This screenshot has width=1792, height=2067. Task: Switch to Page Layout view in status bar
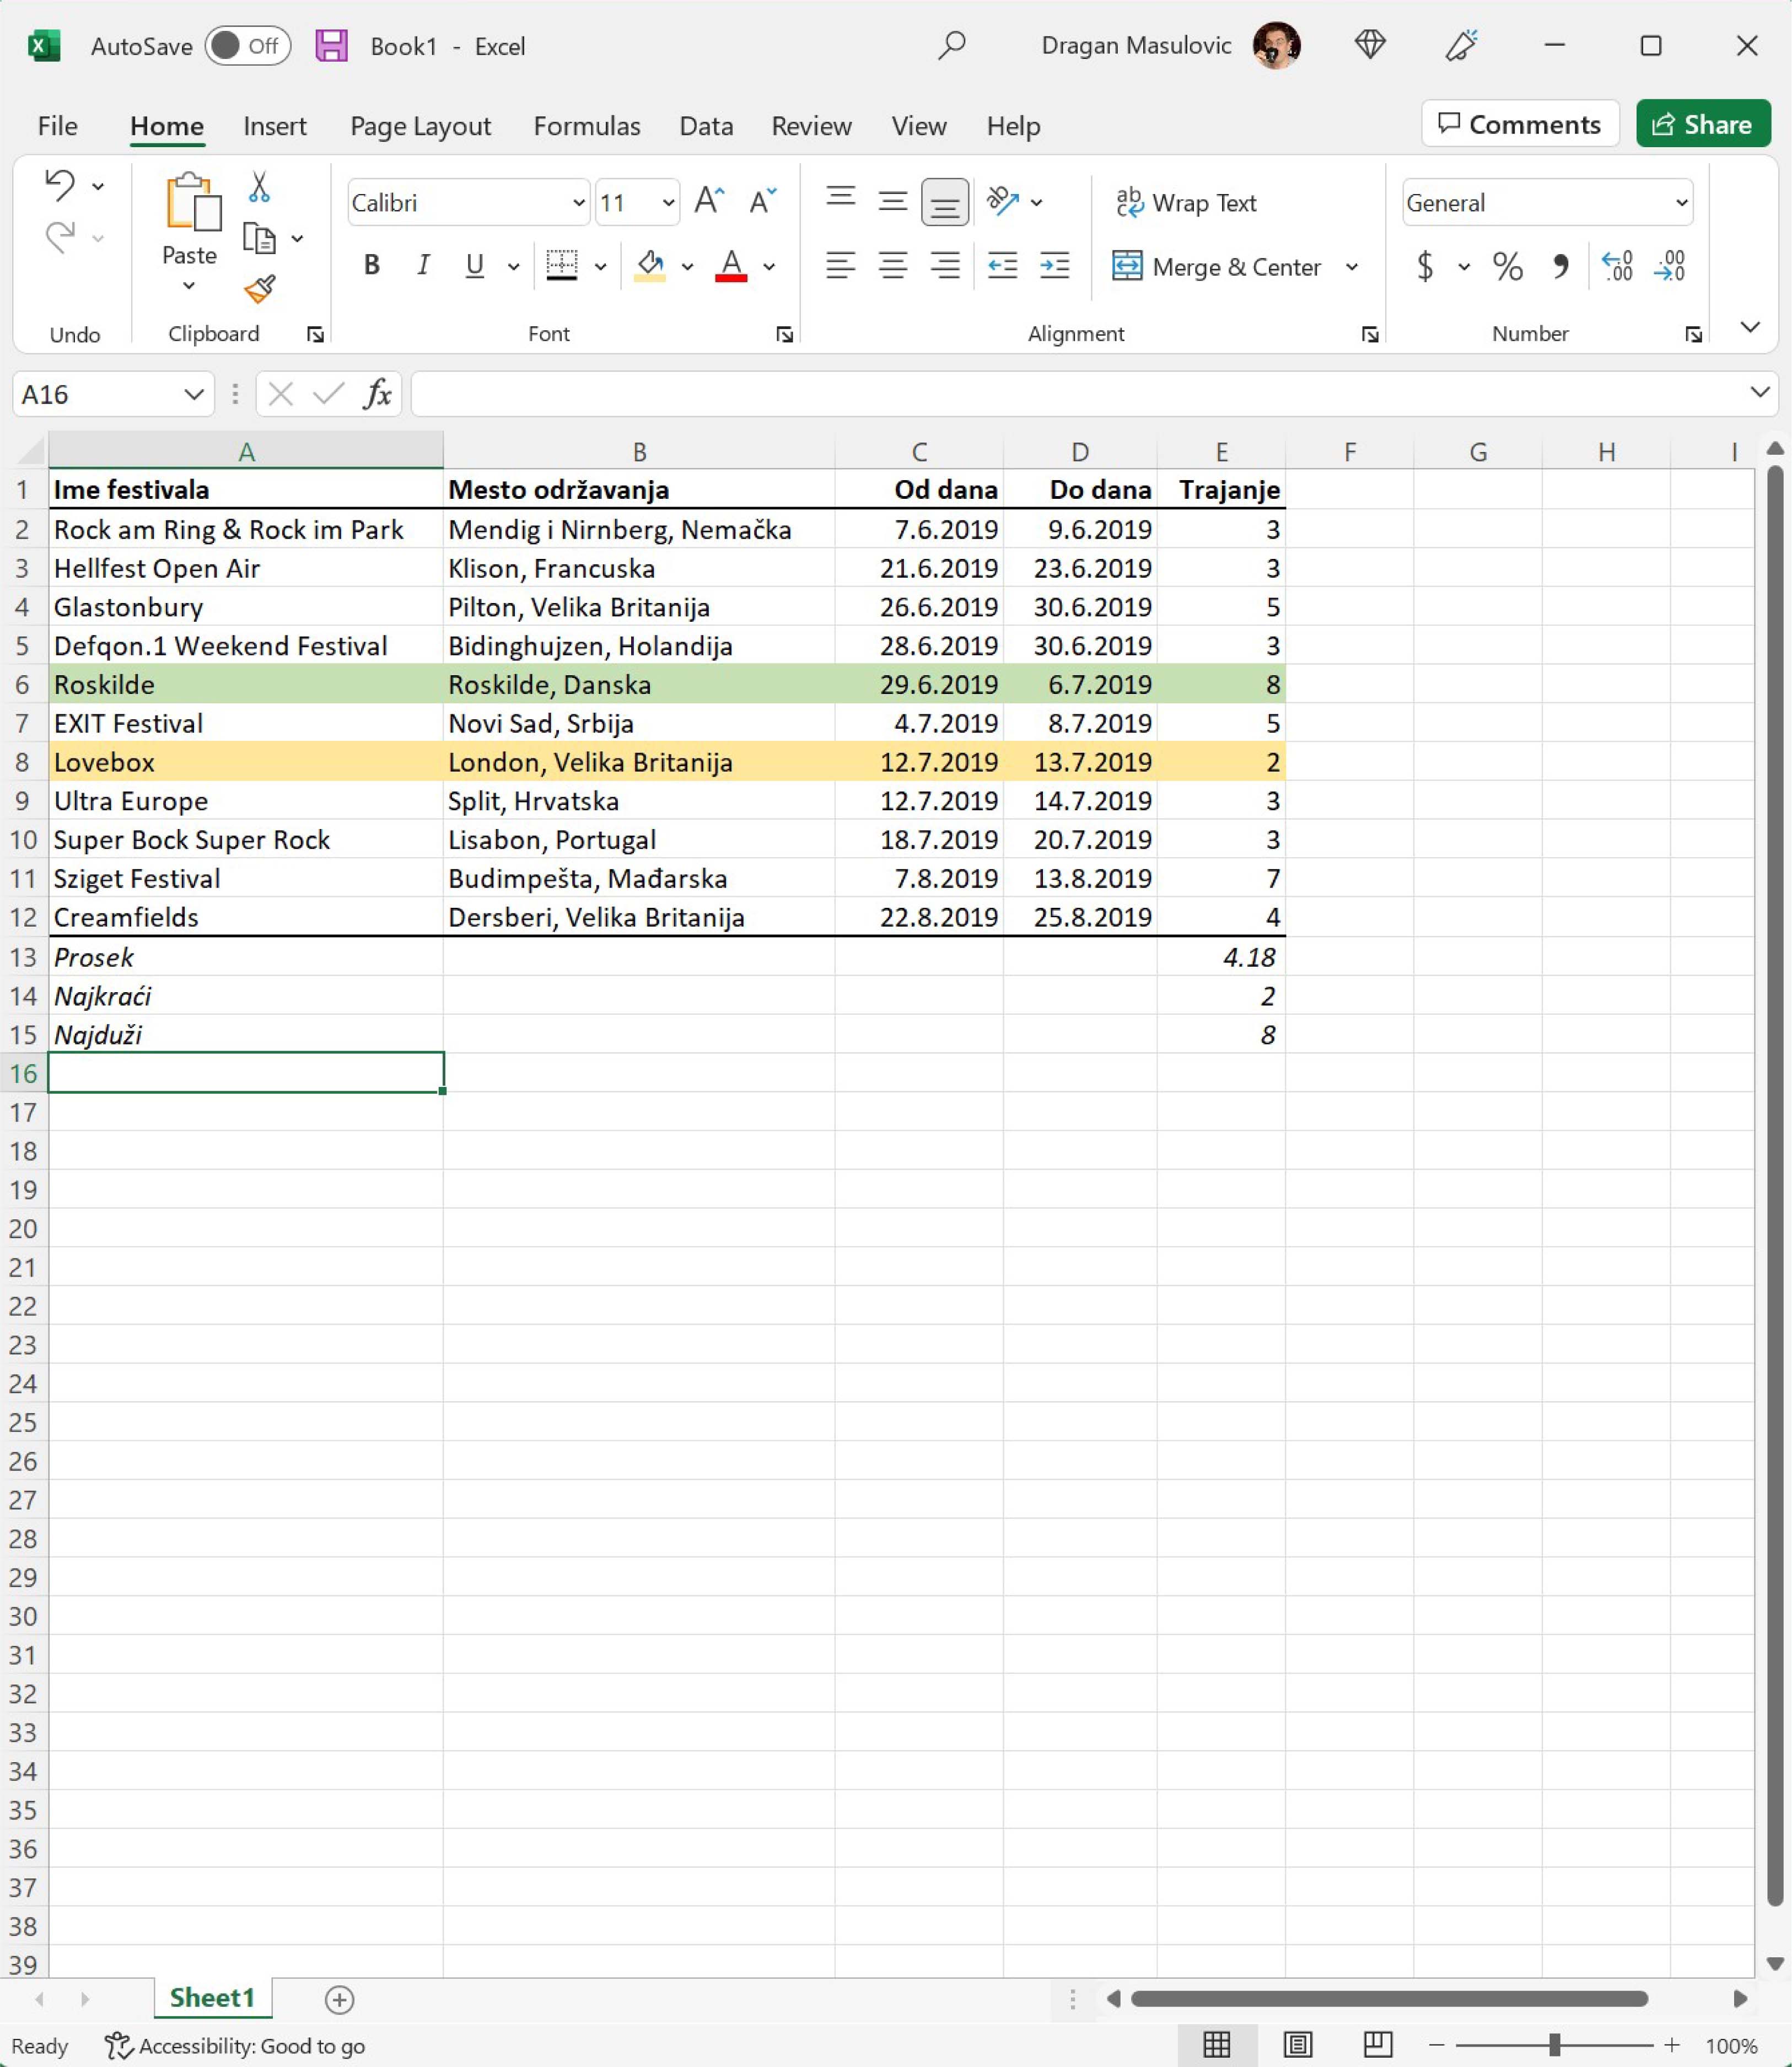pyautogui.click(x=1297, y=2045)
